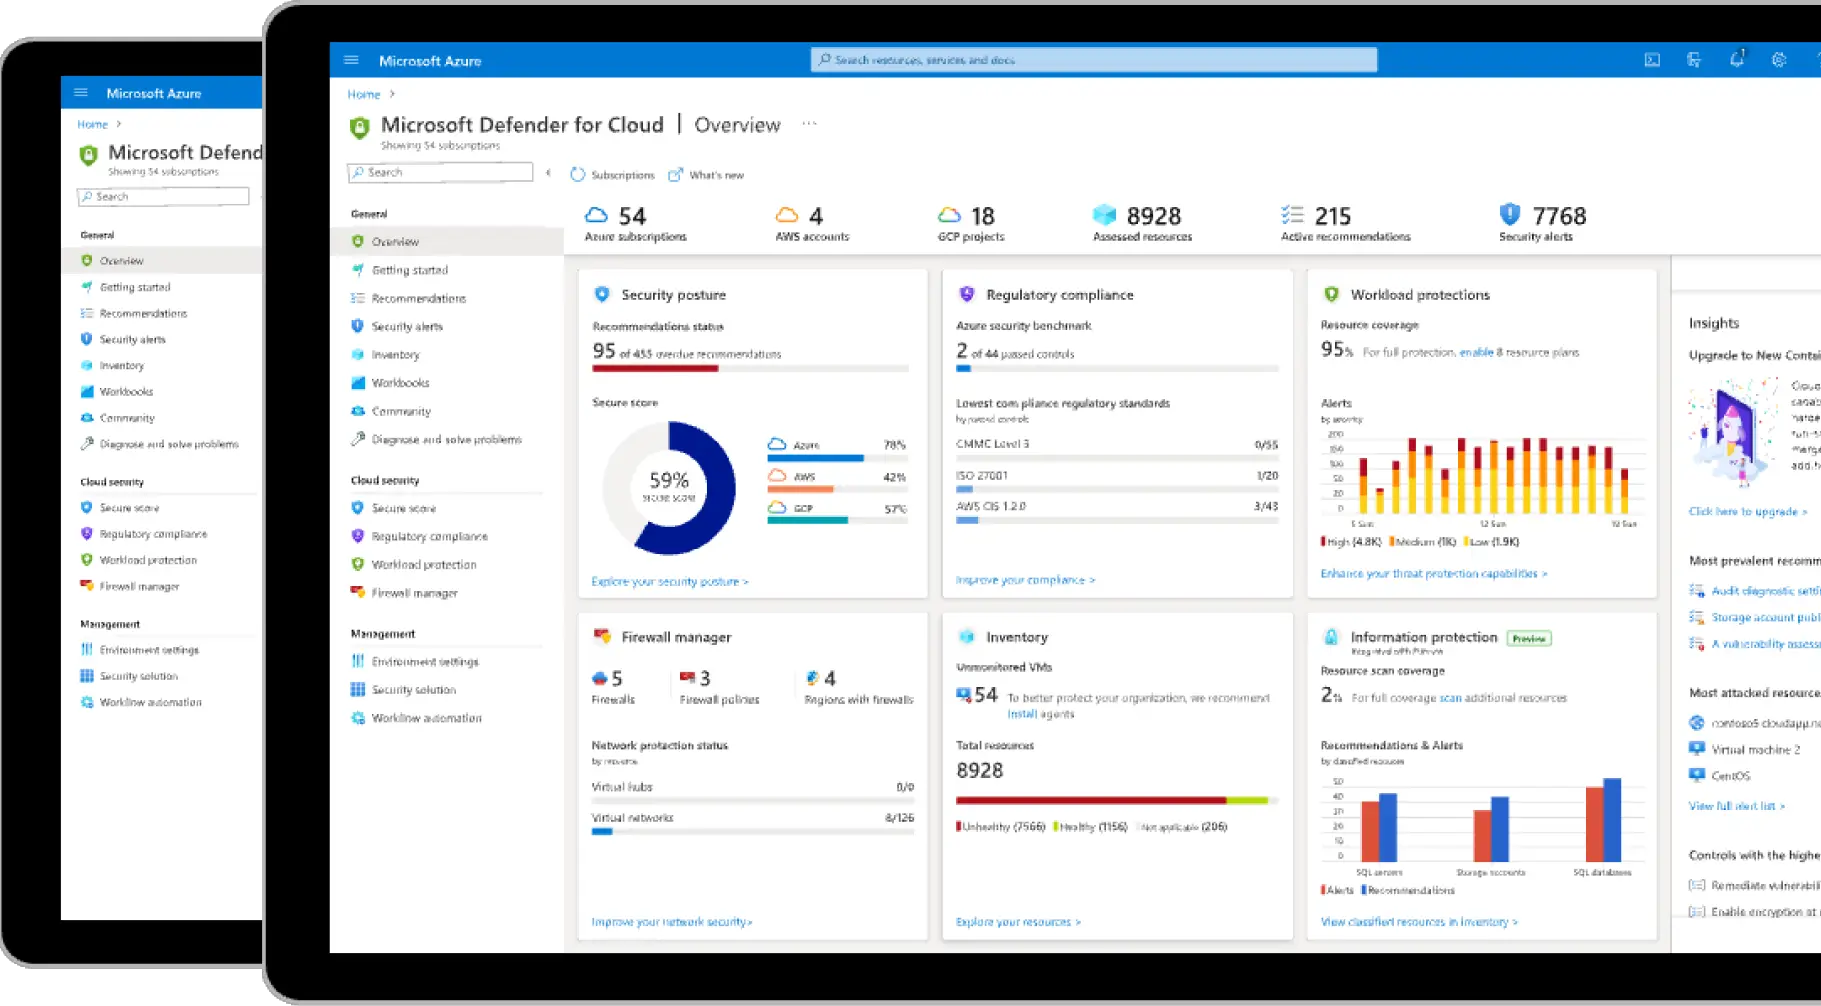
Task: Open the settings gear in Azure header
Action: [1779, 60]
